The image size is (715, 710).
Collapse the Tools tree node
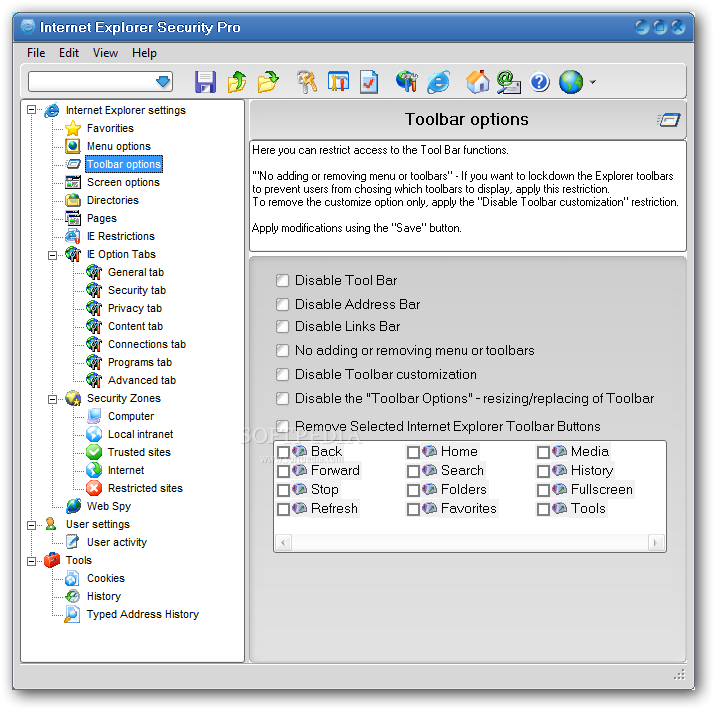[x=31, y=561]
